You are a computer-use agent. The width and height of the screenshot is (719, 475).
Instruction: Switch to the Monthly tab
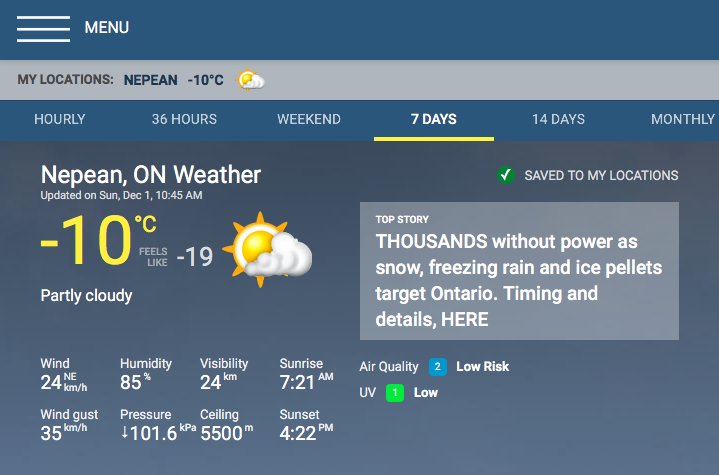point(683,119)
